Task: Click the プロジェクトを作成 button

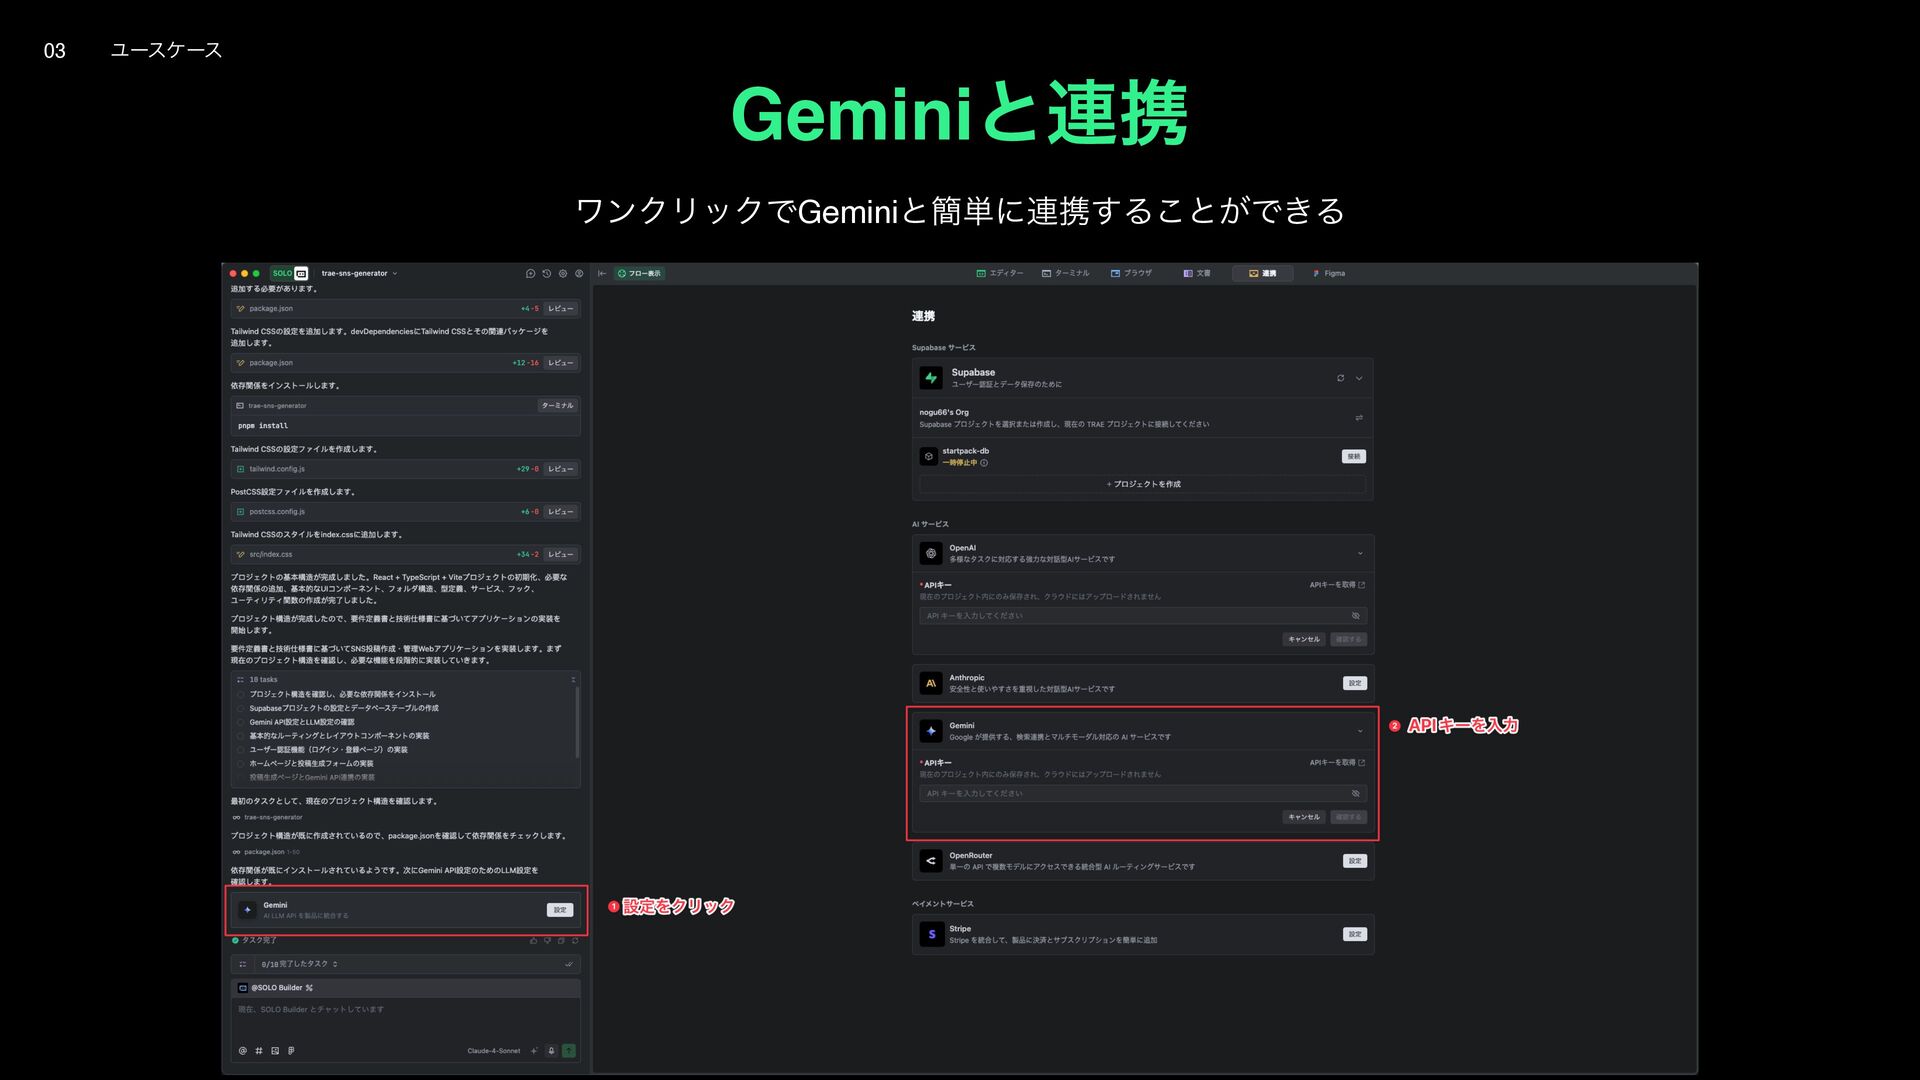Action: [x=1142, y=484]
